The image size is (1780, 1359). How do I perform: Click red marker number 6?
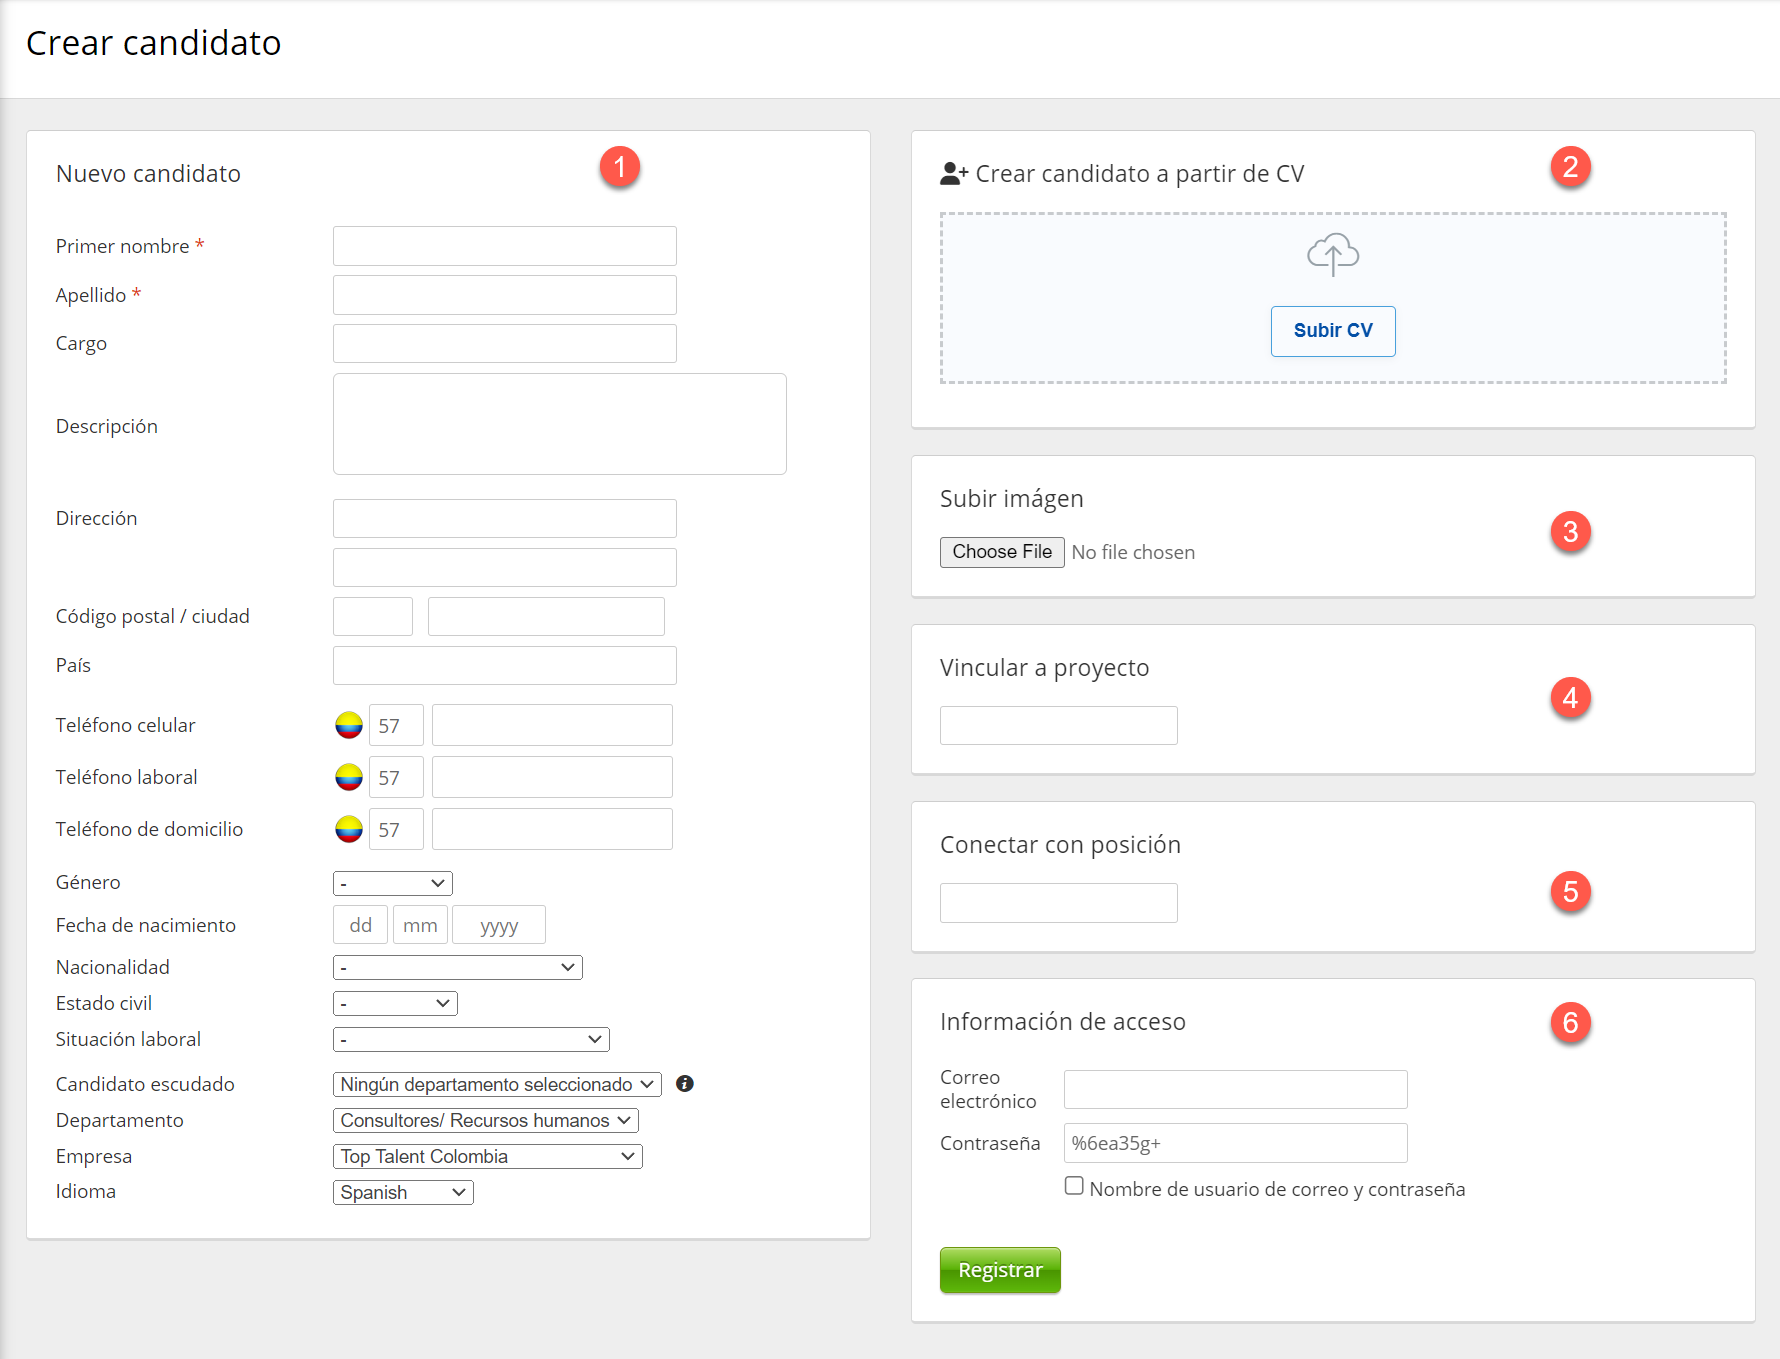tap(1570, 1022)
